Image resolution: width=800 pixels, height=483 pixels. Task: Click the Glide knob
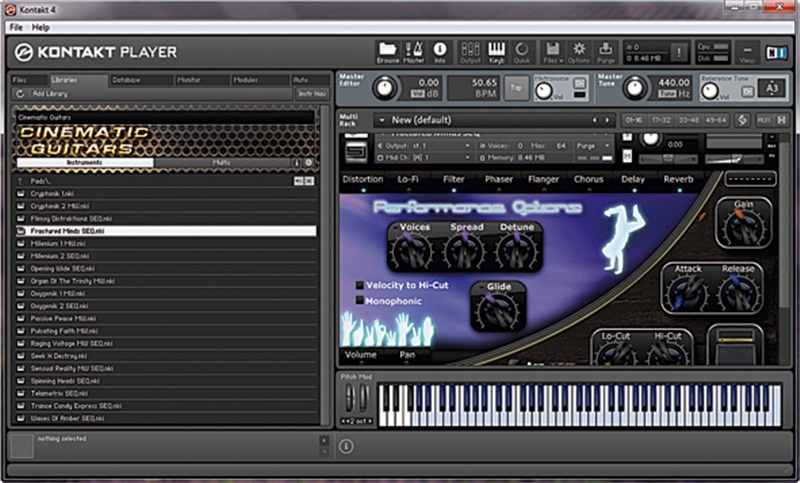(x=498, y=311)
